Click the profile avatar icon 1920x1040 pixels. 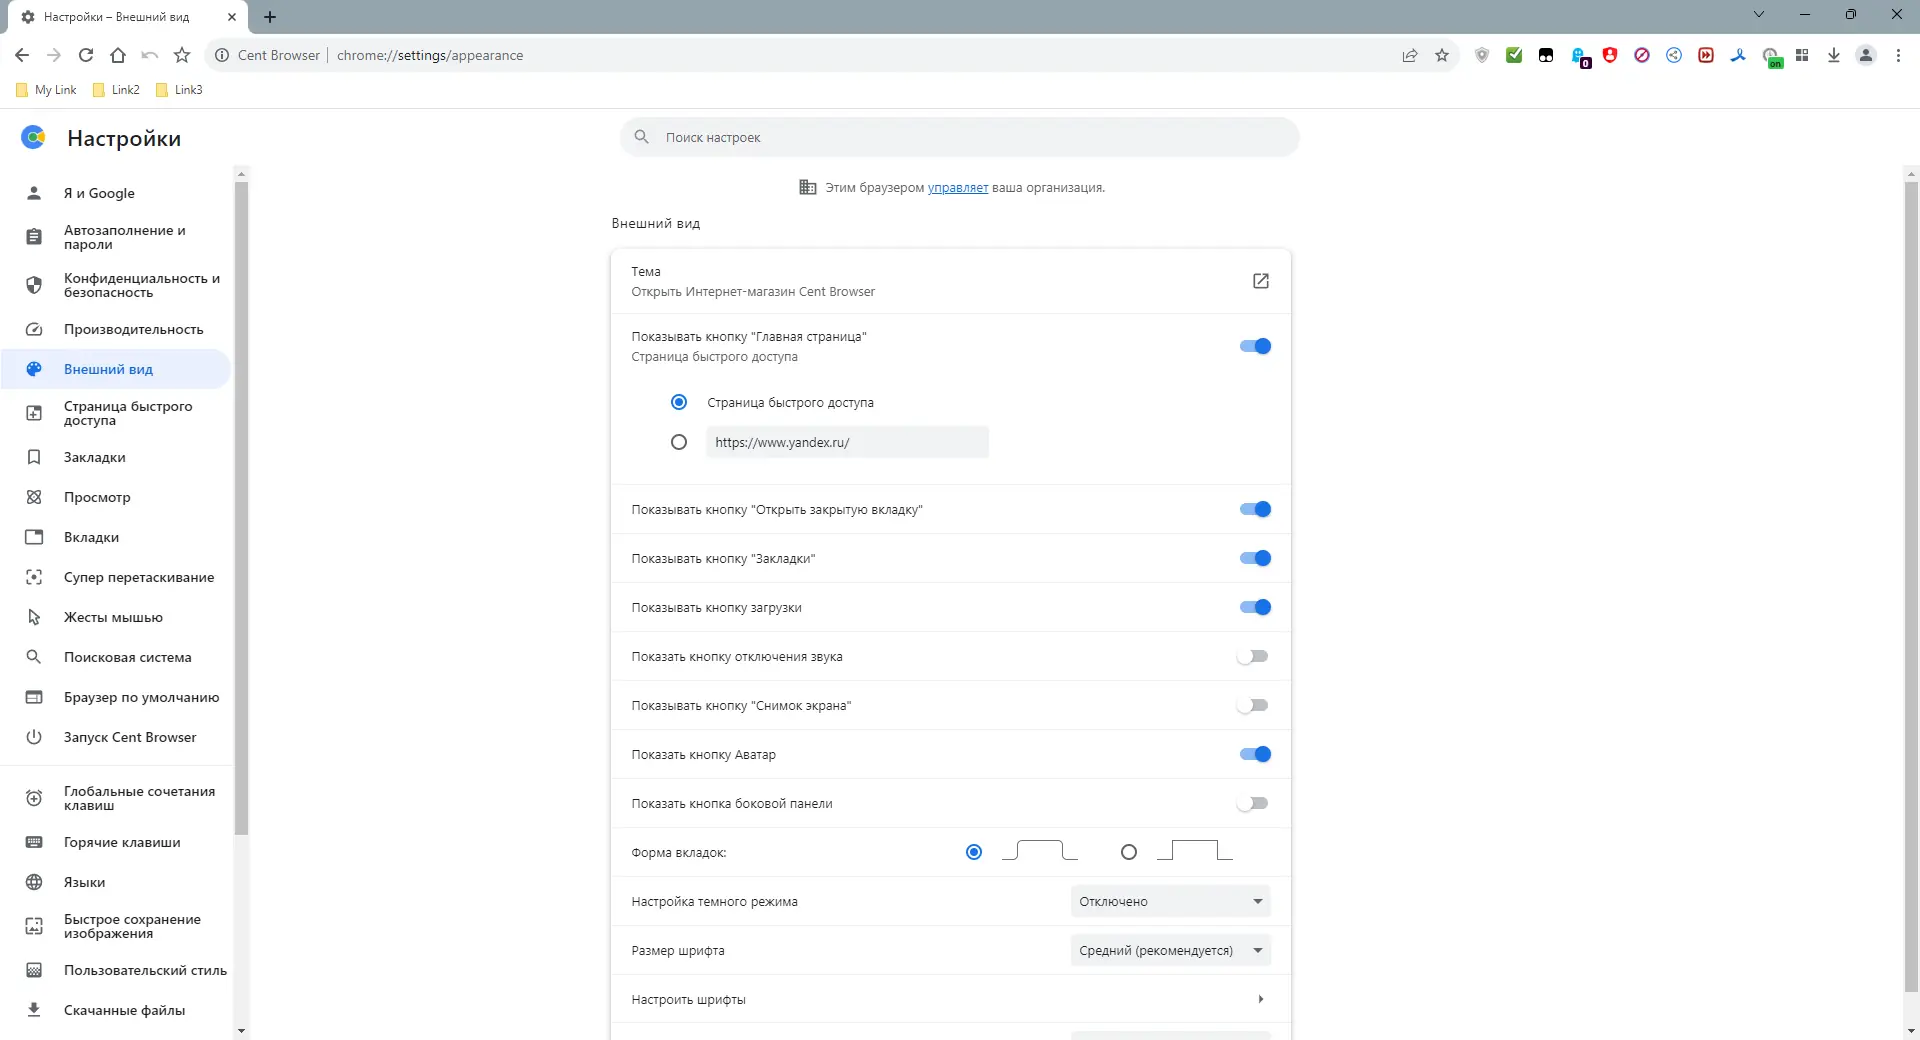point(1866,56)
